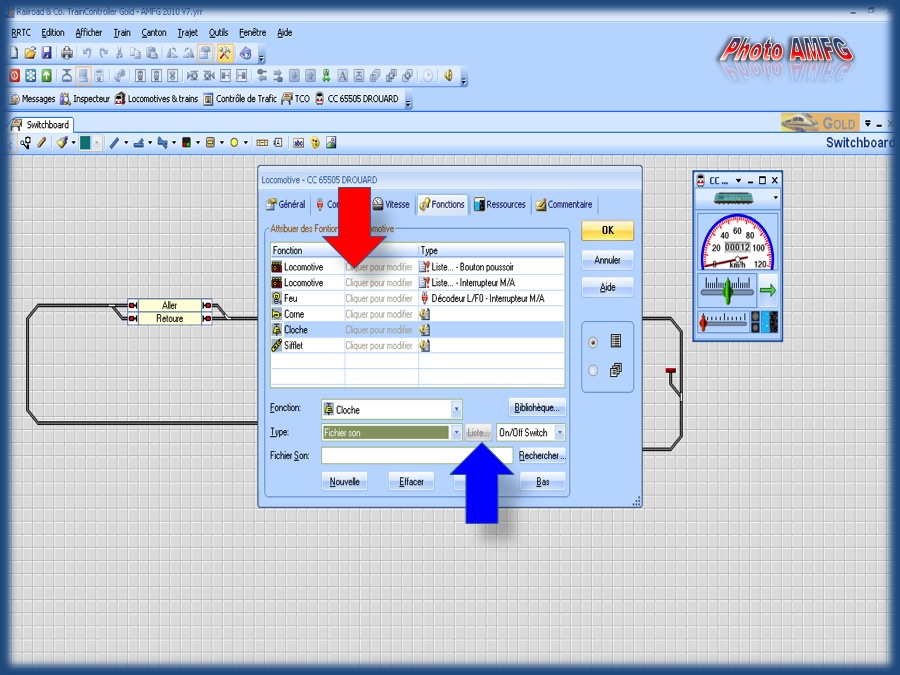Image resolution: width=900 pixels, height=675 pixels.
Task: Select the paintbrush fill tool
Action: [62, 143]
